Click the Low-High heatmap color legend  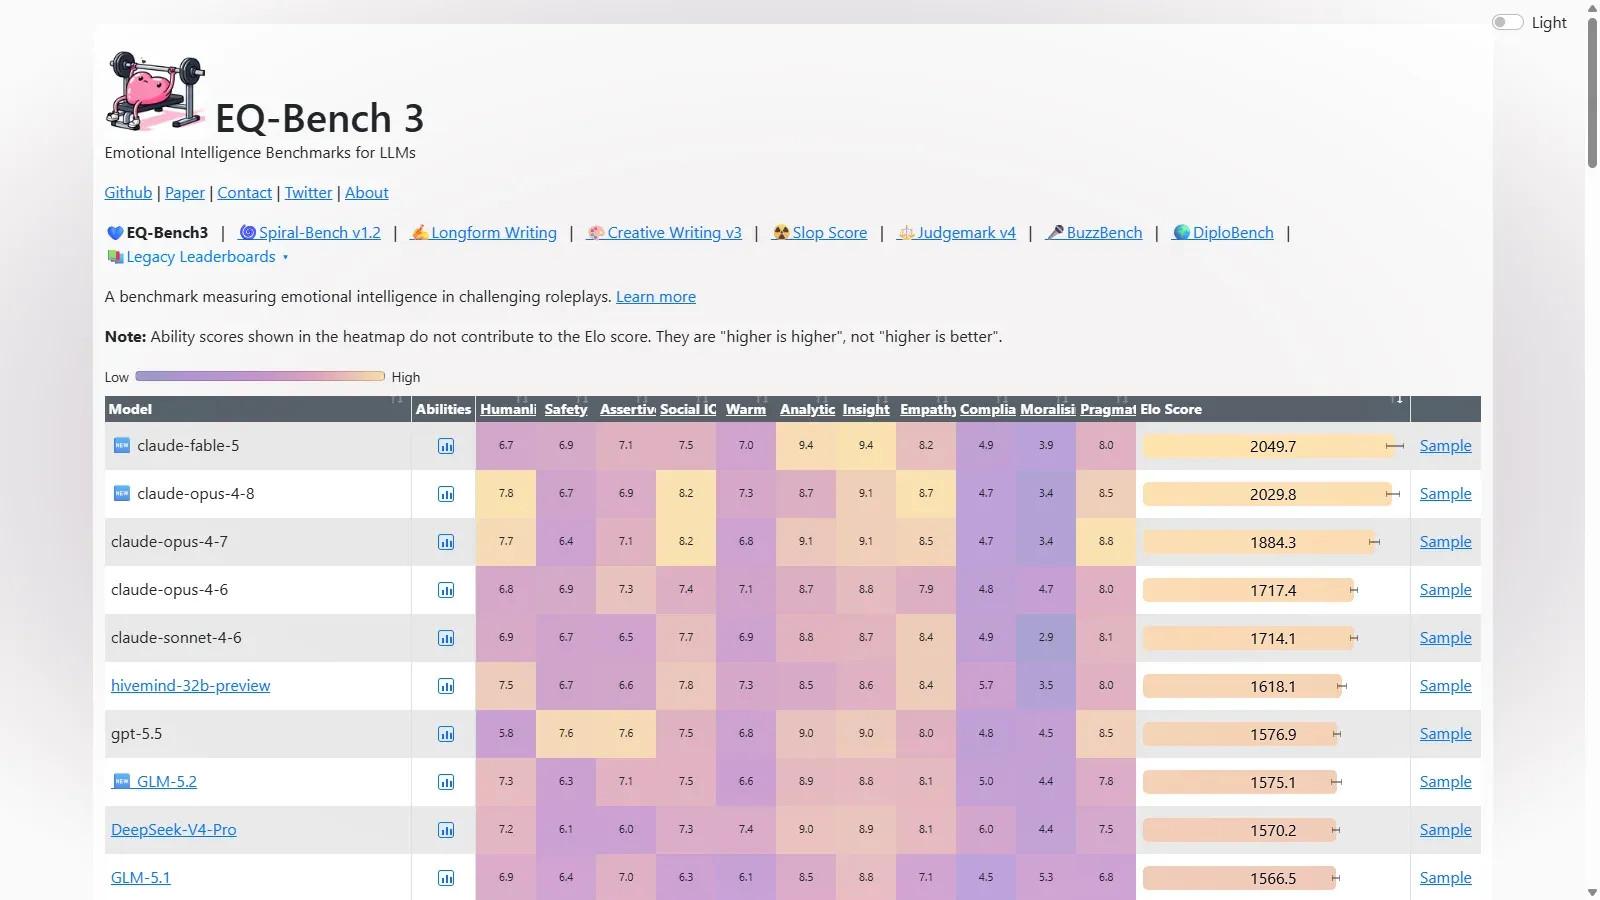[260, 377]
